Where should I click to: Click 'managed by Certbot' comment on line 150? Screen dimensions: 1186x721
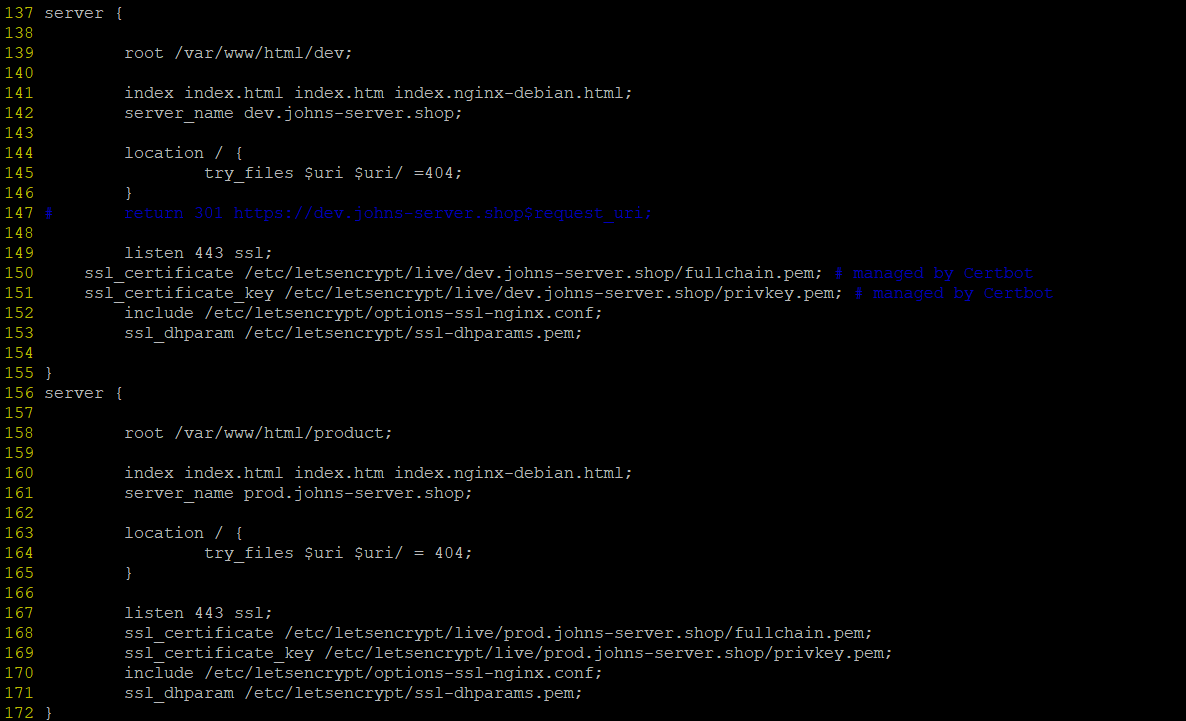click(x=942, y=273)
